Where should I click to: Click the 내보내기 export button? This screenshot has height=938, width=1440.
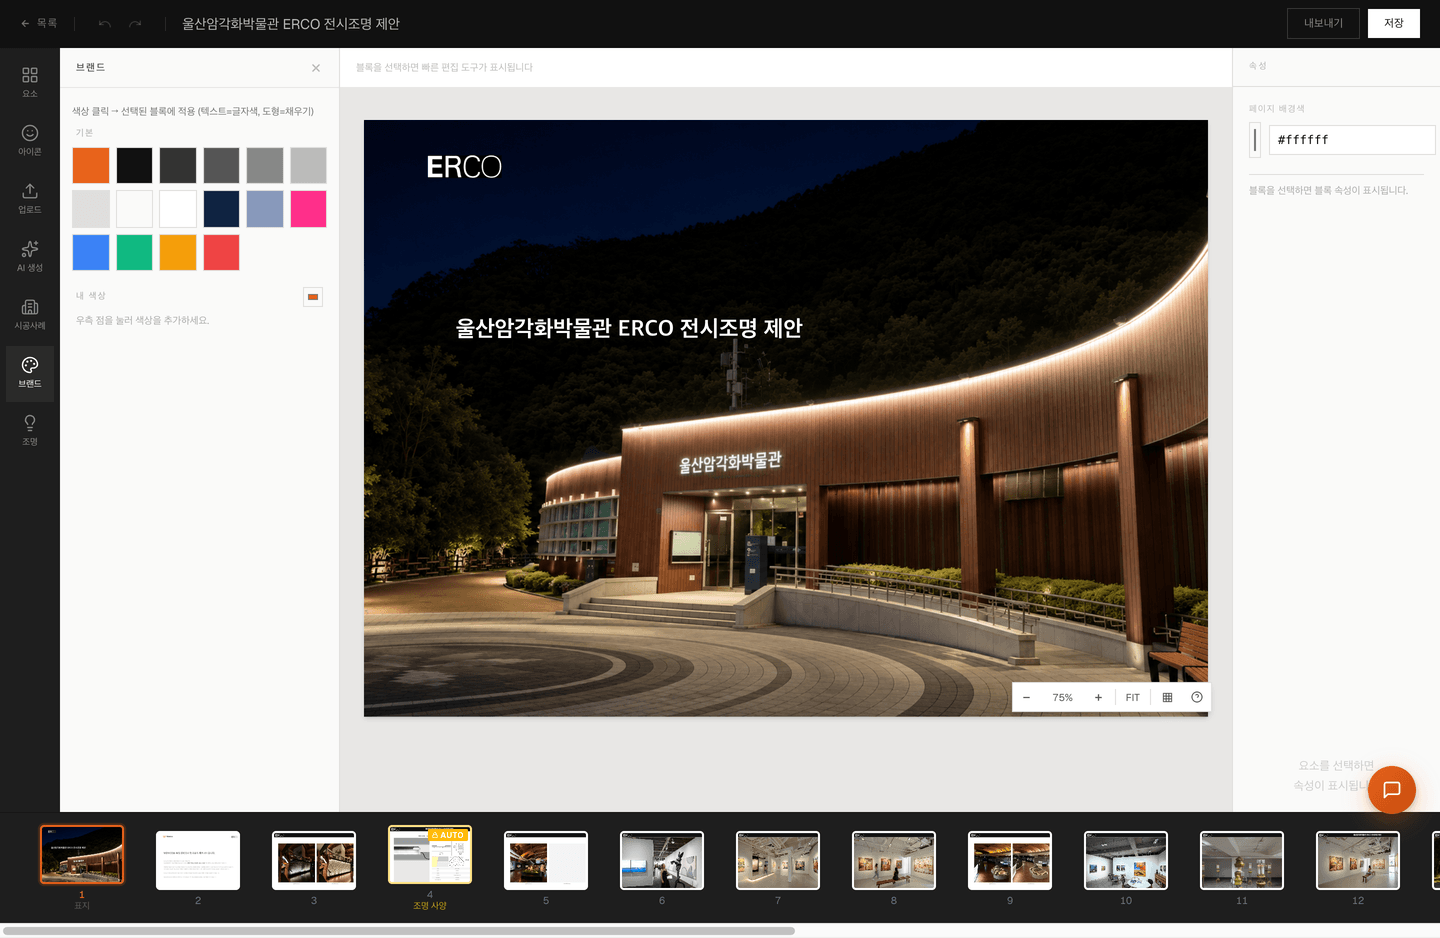click(1323, 23)
